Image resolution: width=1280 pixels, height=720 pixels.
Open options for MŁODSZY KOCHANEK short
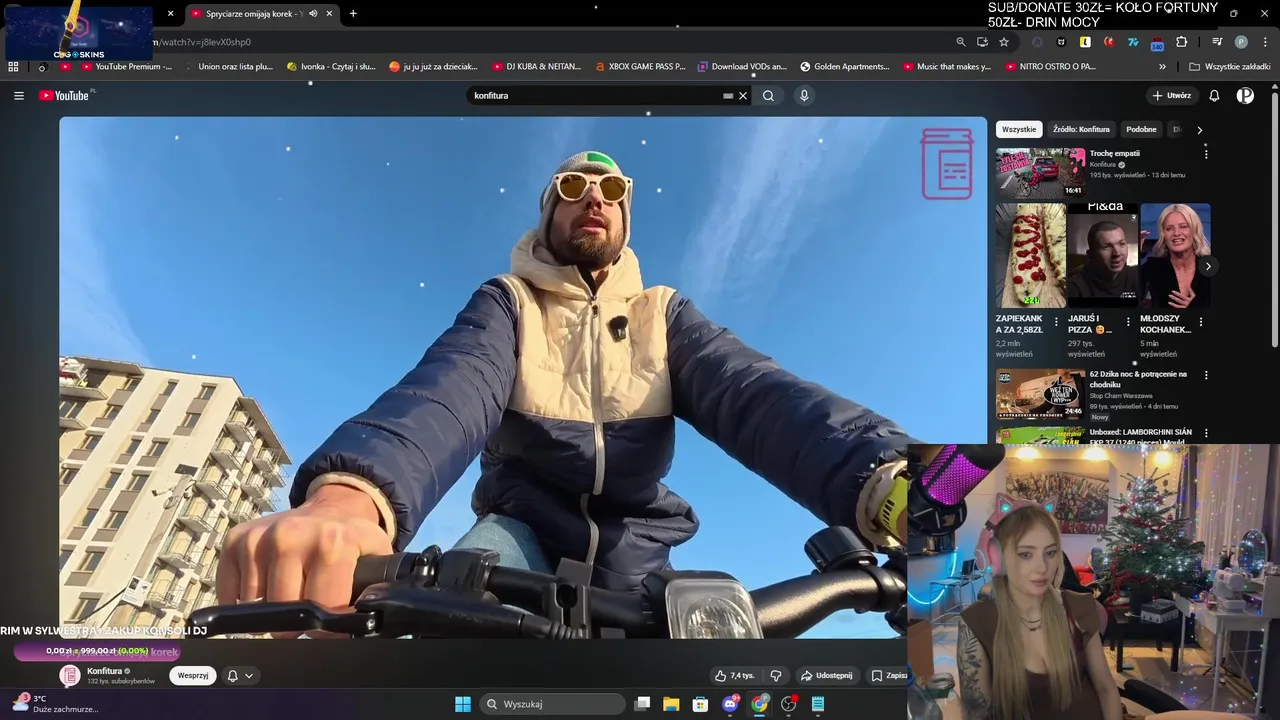[x=1200, y=322]
